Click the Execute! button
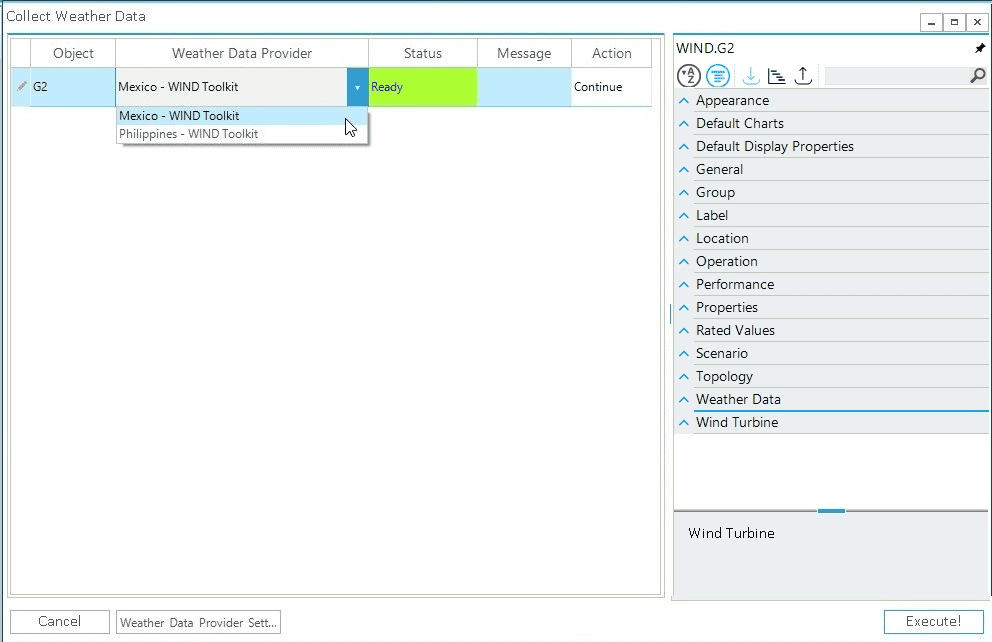Viewport: 992px width, 642px height. [934, 621]
